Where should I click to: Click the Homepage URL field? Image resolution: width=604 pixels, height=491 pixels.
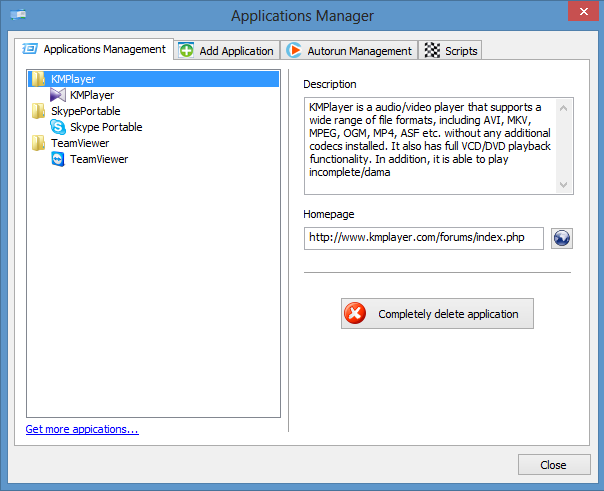coord(424,238)
